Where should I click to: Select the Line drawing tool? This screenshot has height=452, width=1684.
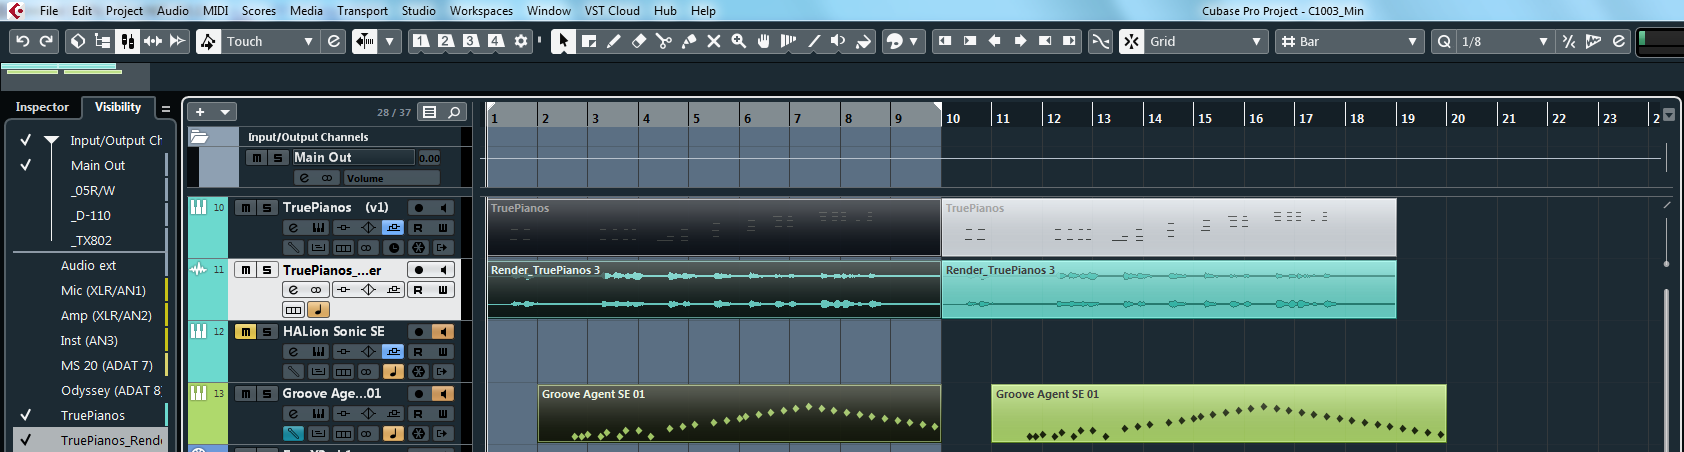[814, 41]
